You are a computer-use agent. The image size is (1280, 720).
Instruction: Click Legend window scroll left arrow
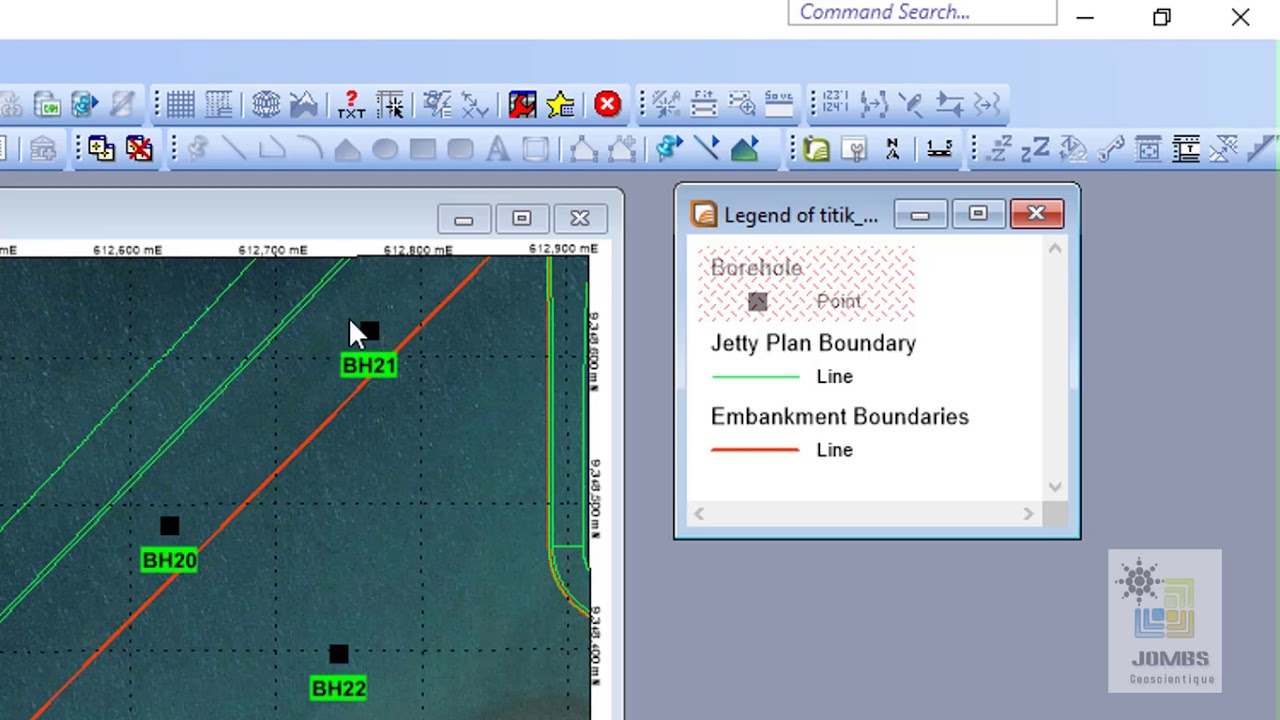[699, 514]
